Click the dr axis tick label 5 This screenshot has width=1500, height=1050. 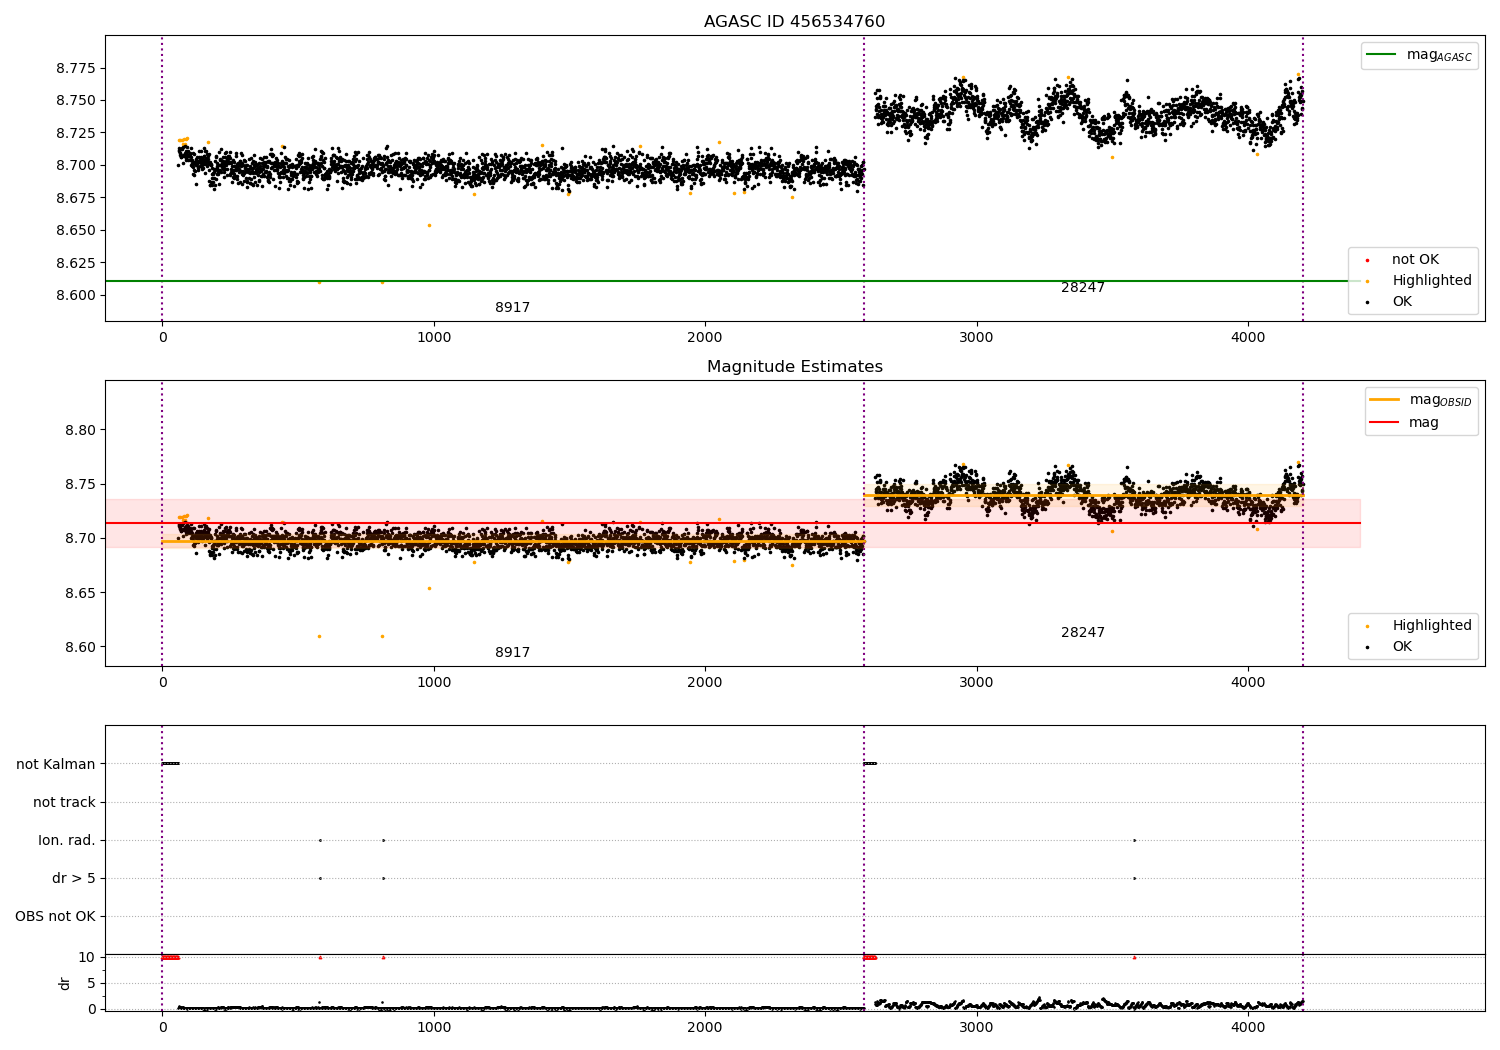(x=91, y=984)
